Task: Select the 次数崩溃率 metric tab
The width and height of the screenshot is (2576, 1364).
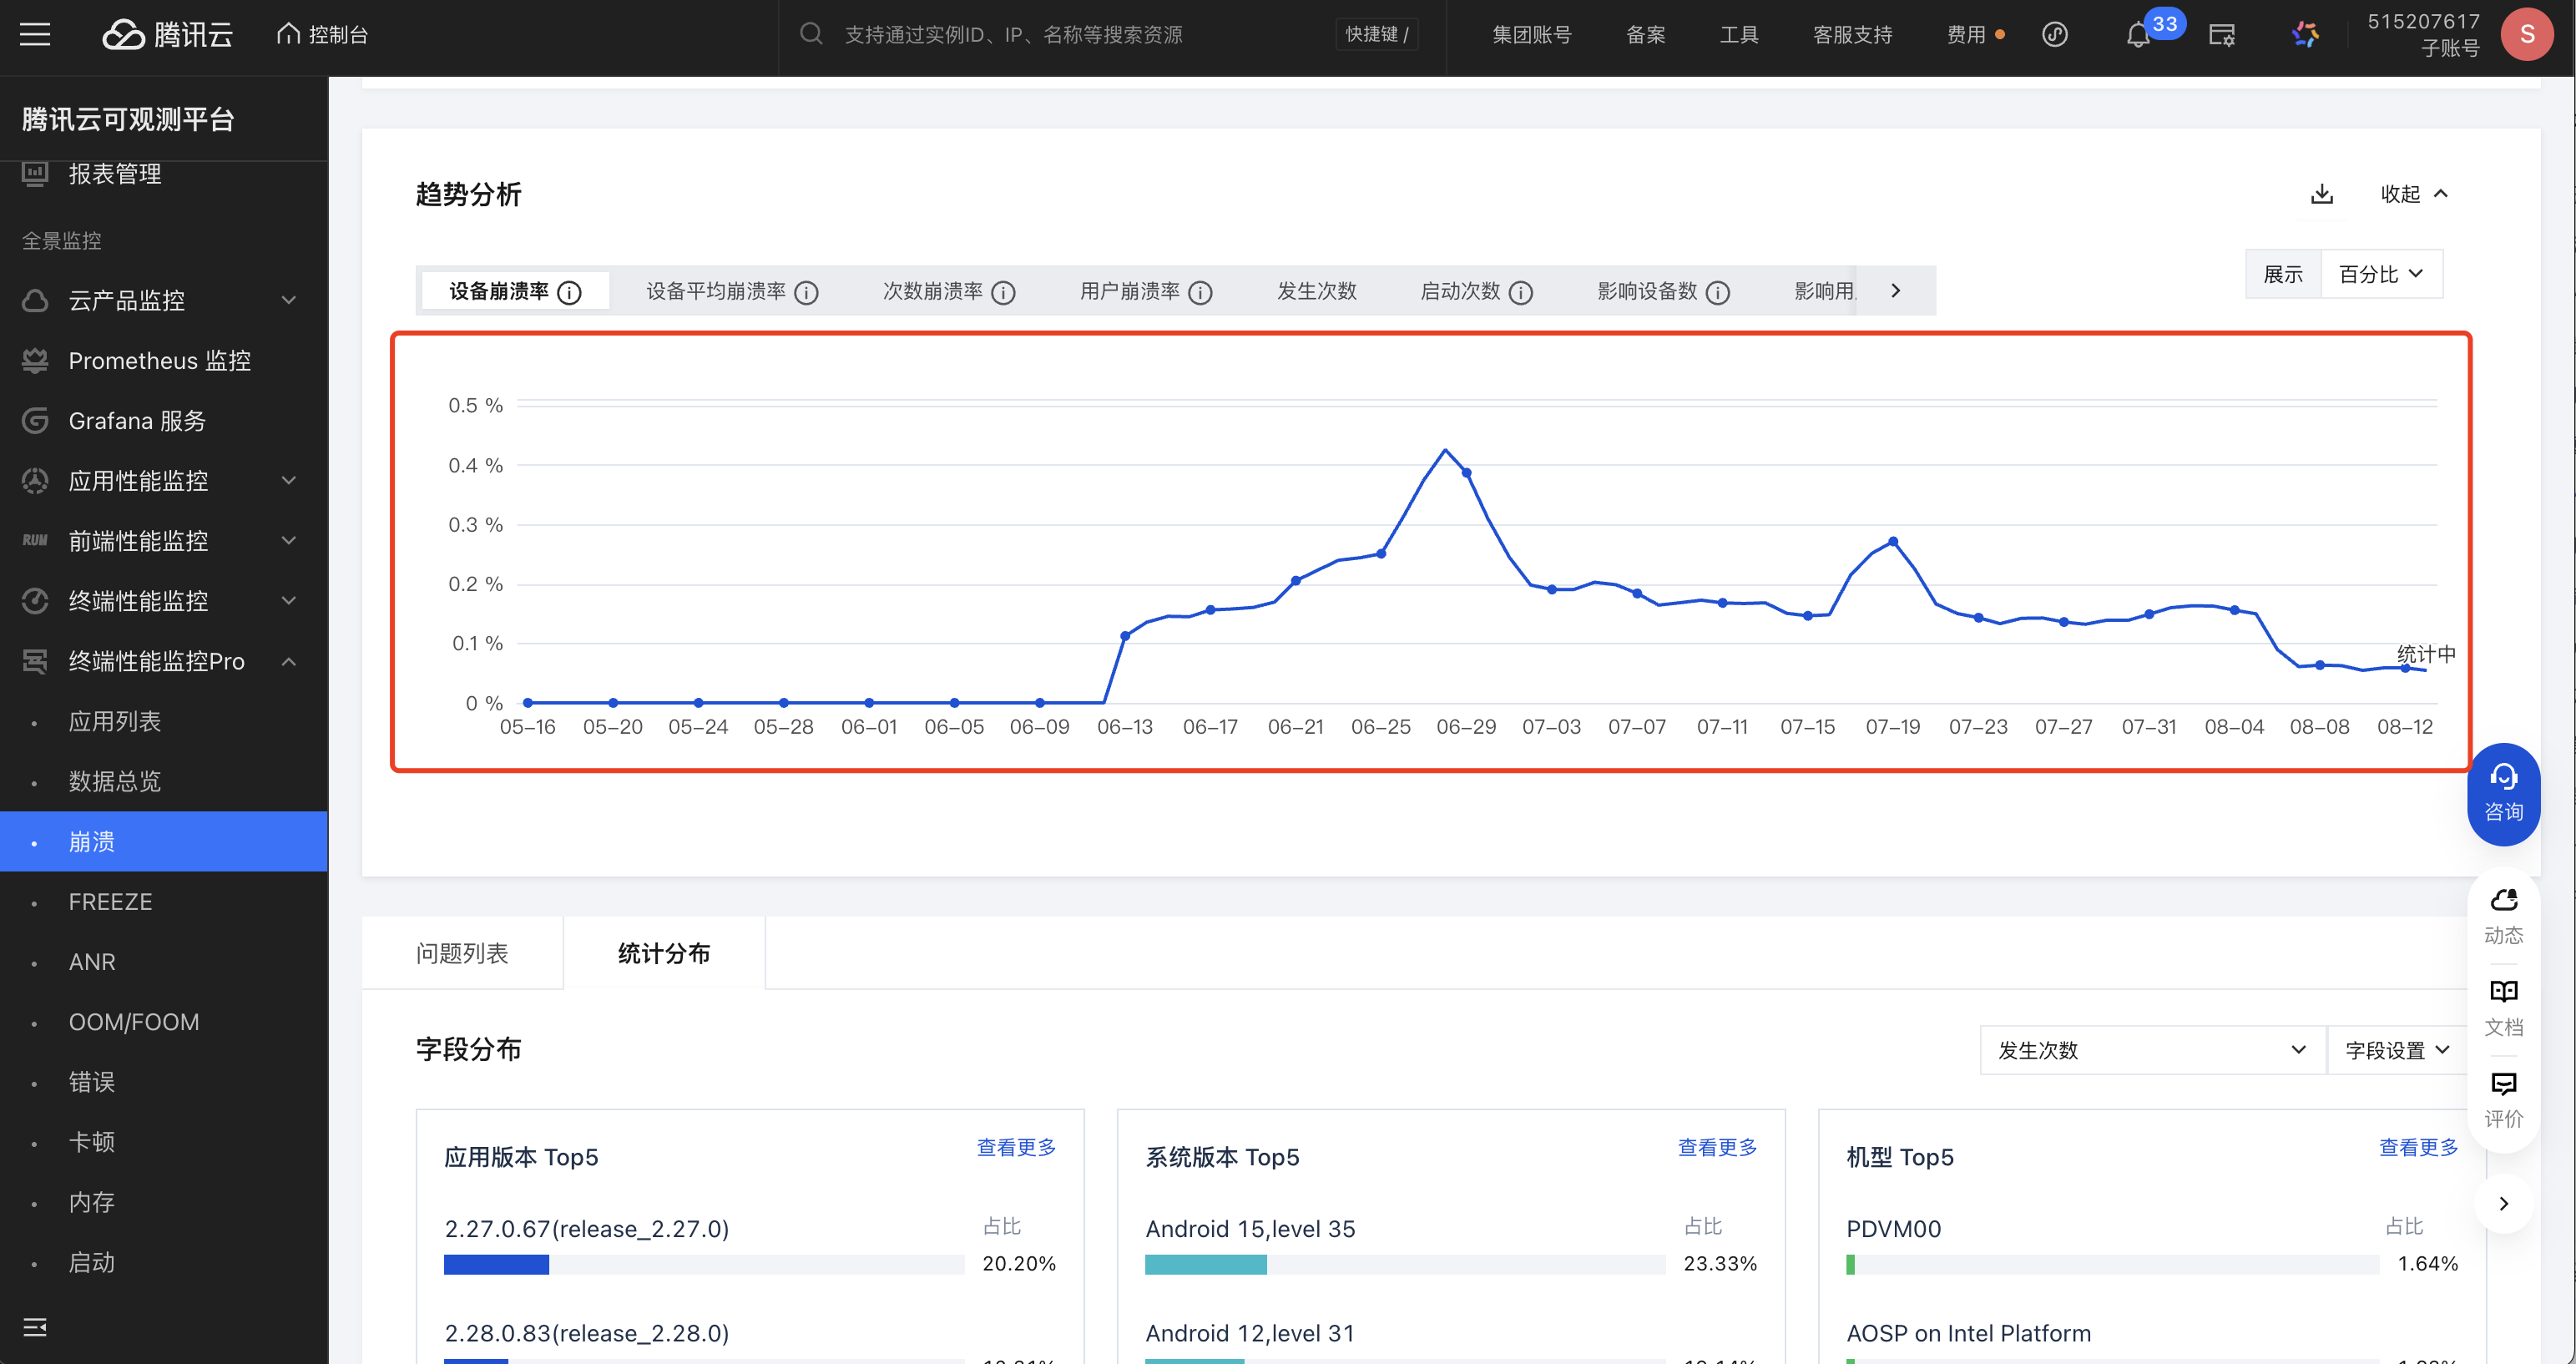Action: point(932,291)
